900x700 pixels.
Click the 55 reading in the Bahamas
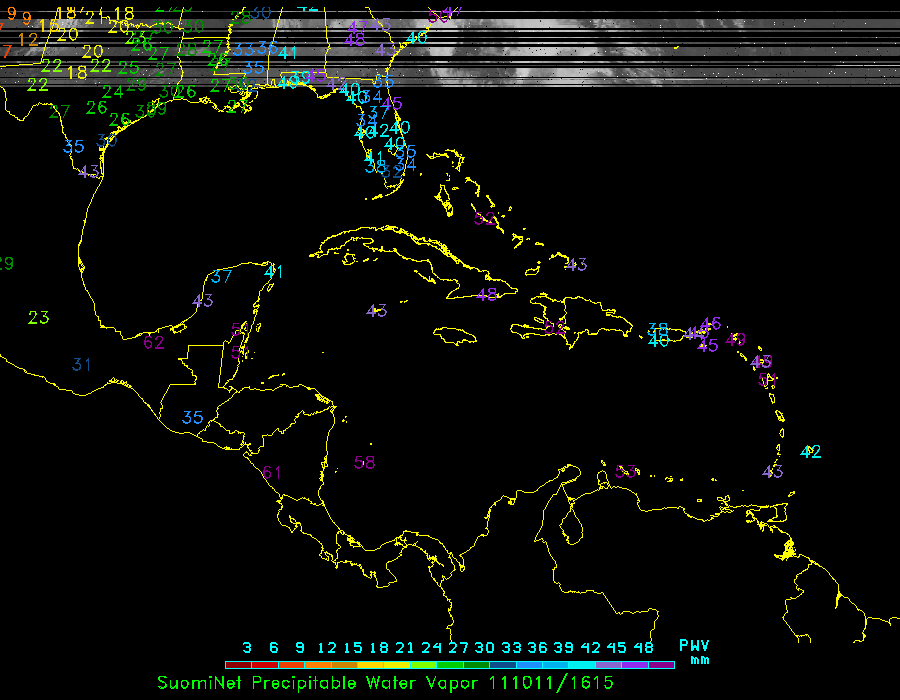[485, 219]
